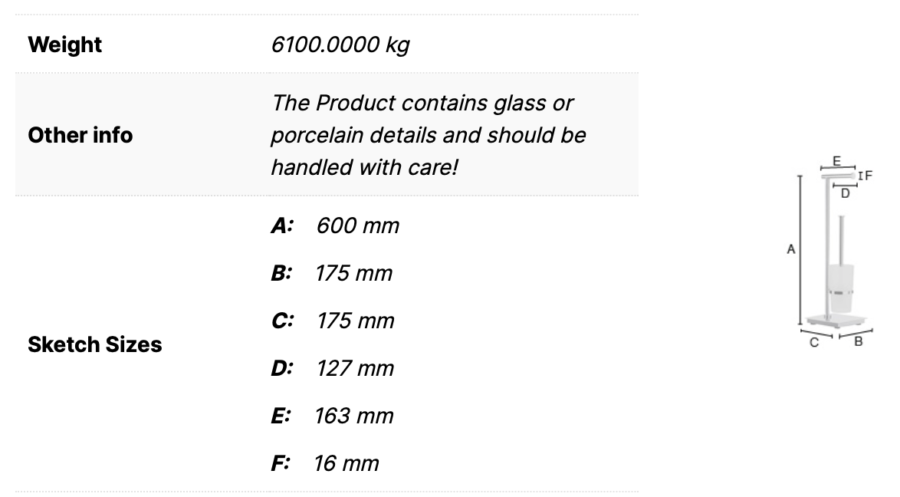This screenshot has height=497, width=900.
Task: Click the glass or porcelain handling notice
Action: (x=428, y=135)
